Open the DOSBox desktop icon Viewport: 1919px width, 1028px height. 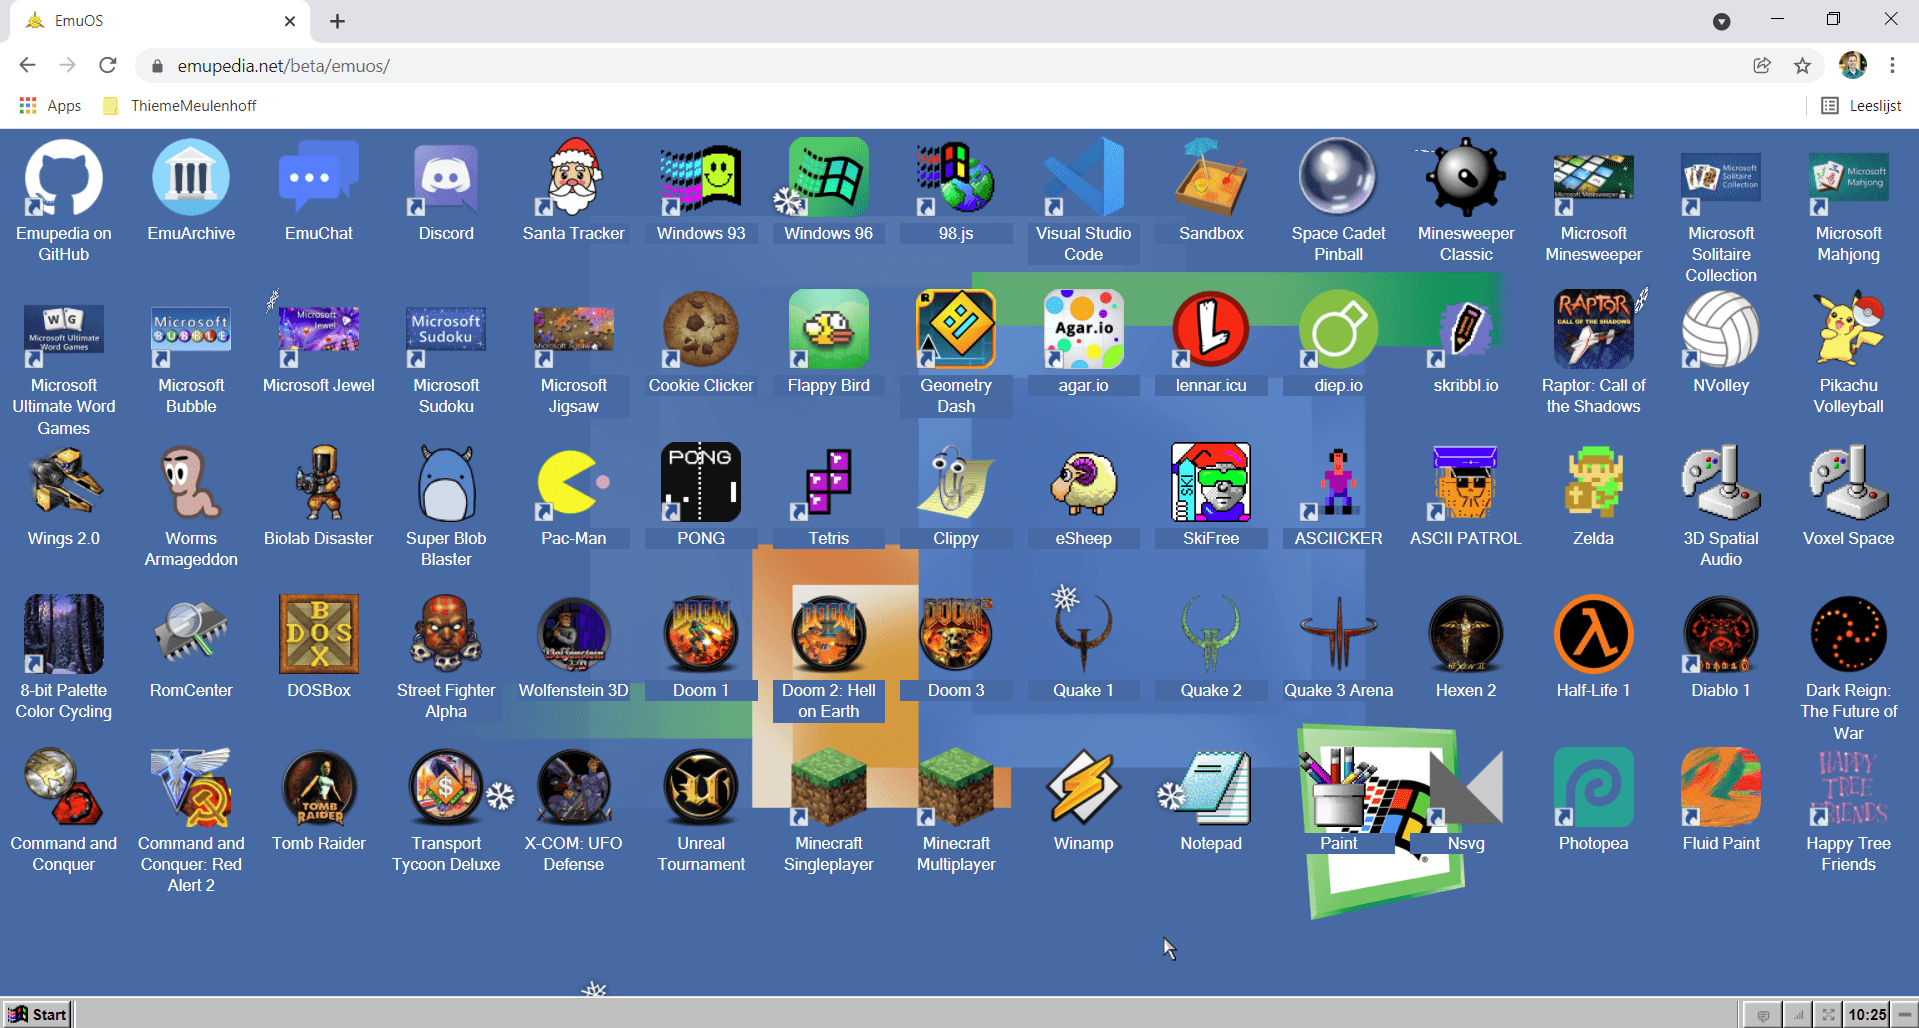click(x=319, y=635)
